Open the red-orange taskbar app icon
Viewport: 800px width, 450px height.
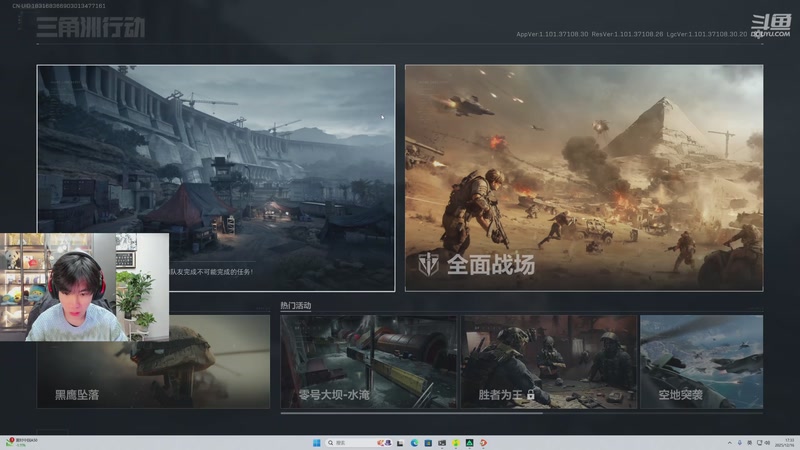click(x=483, y=443)
